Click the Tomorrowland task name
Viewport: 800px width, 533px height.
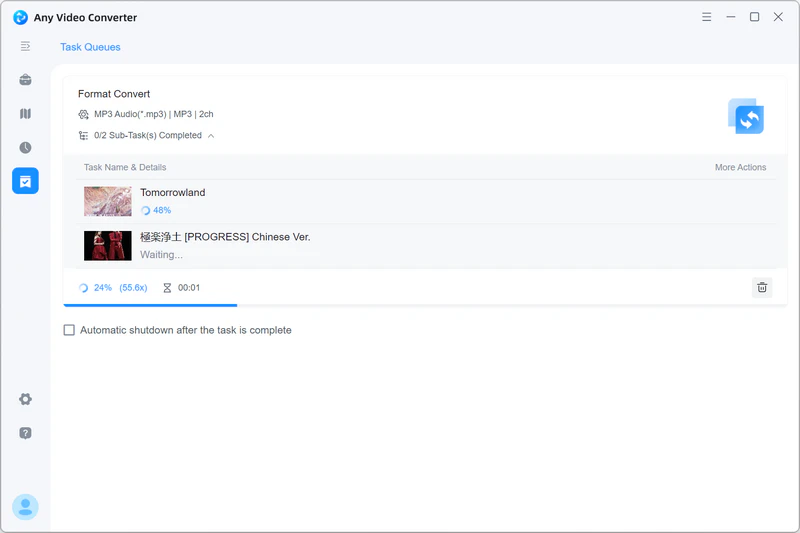tap(172, 192)
